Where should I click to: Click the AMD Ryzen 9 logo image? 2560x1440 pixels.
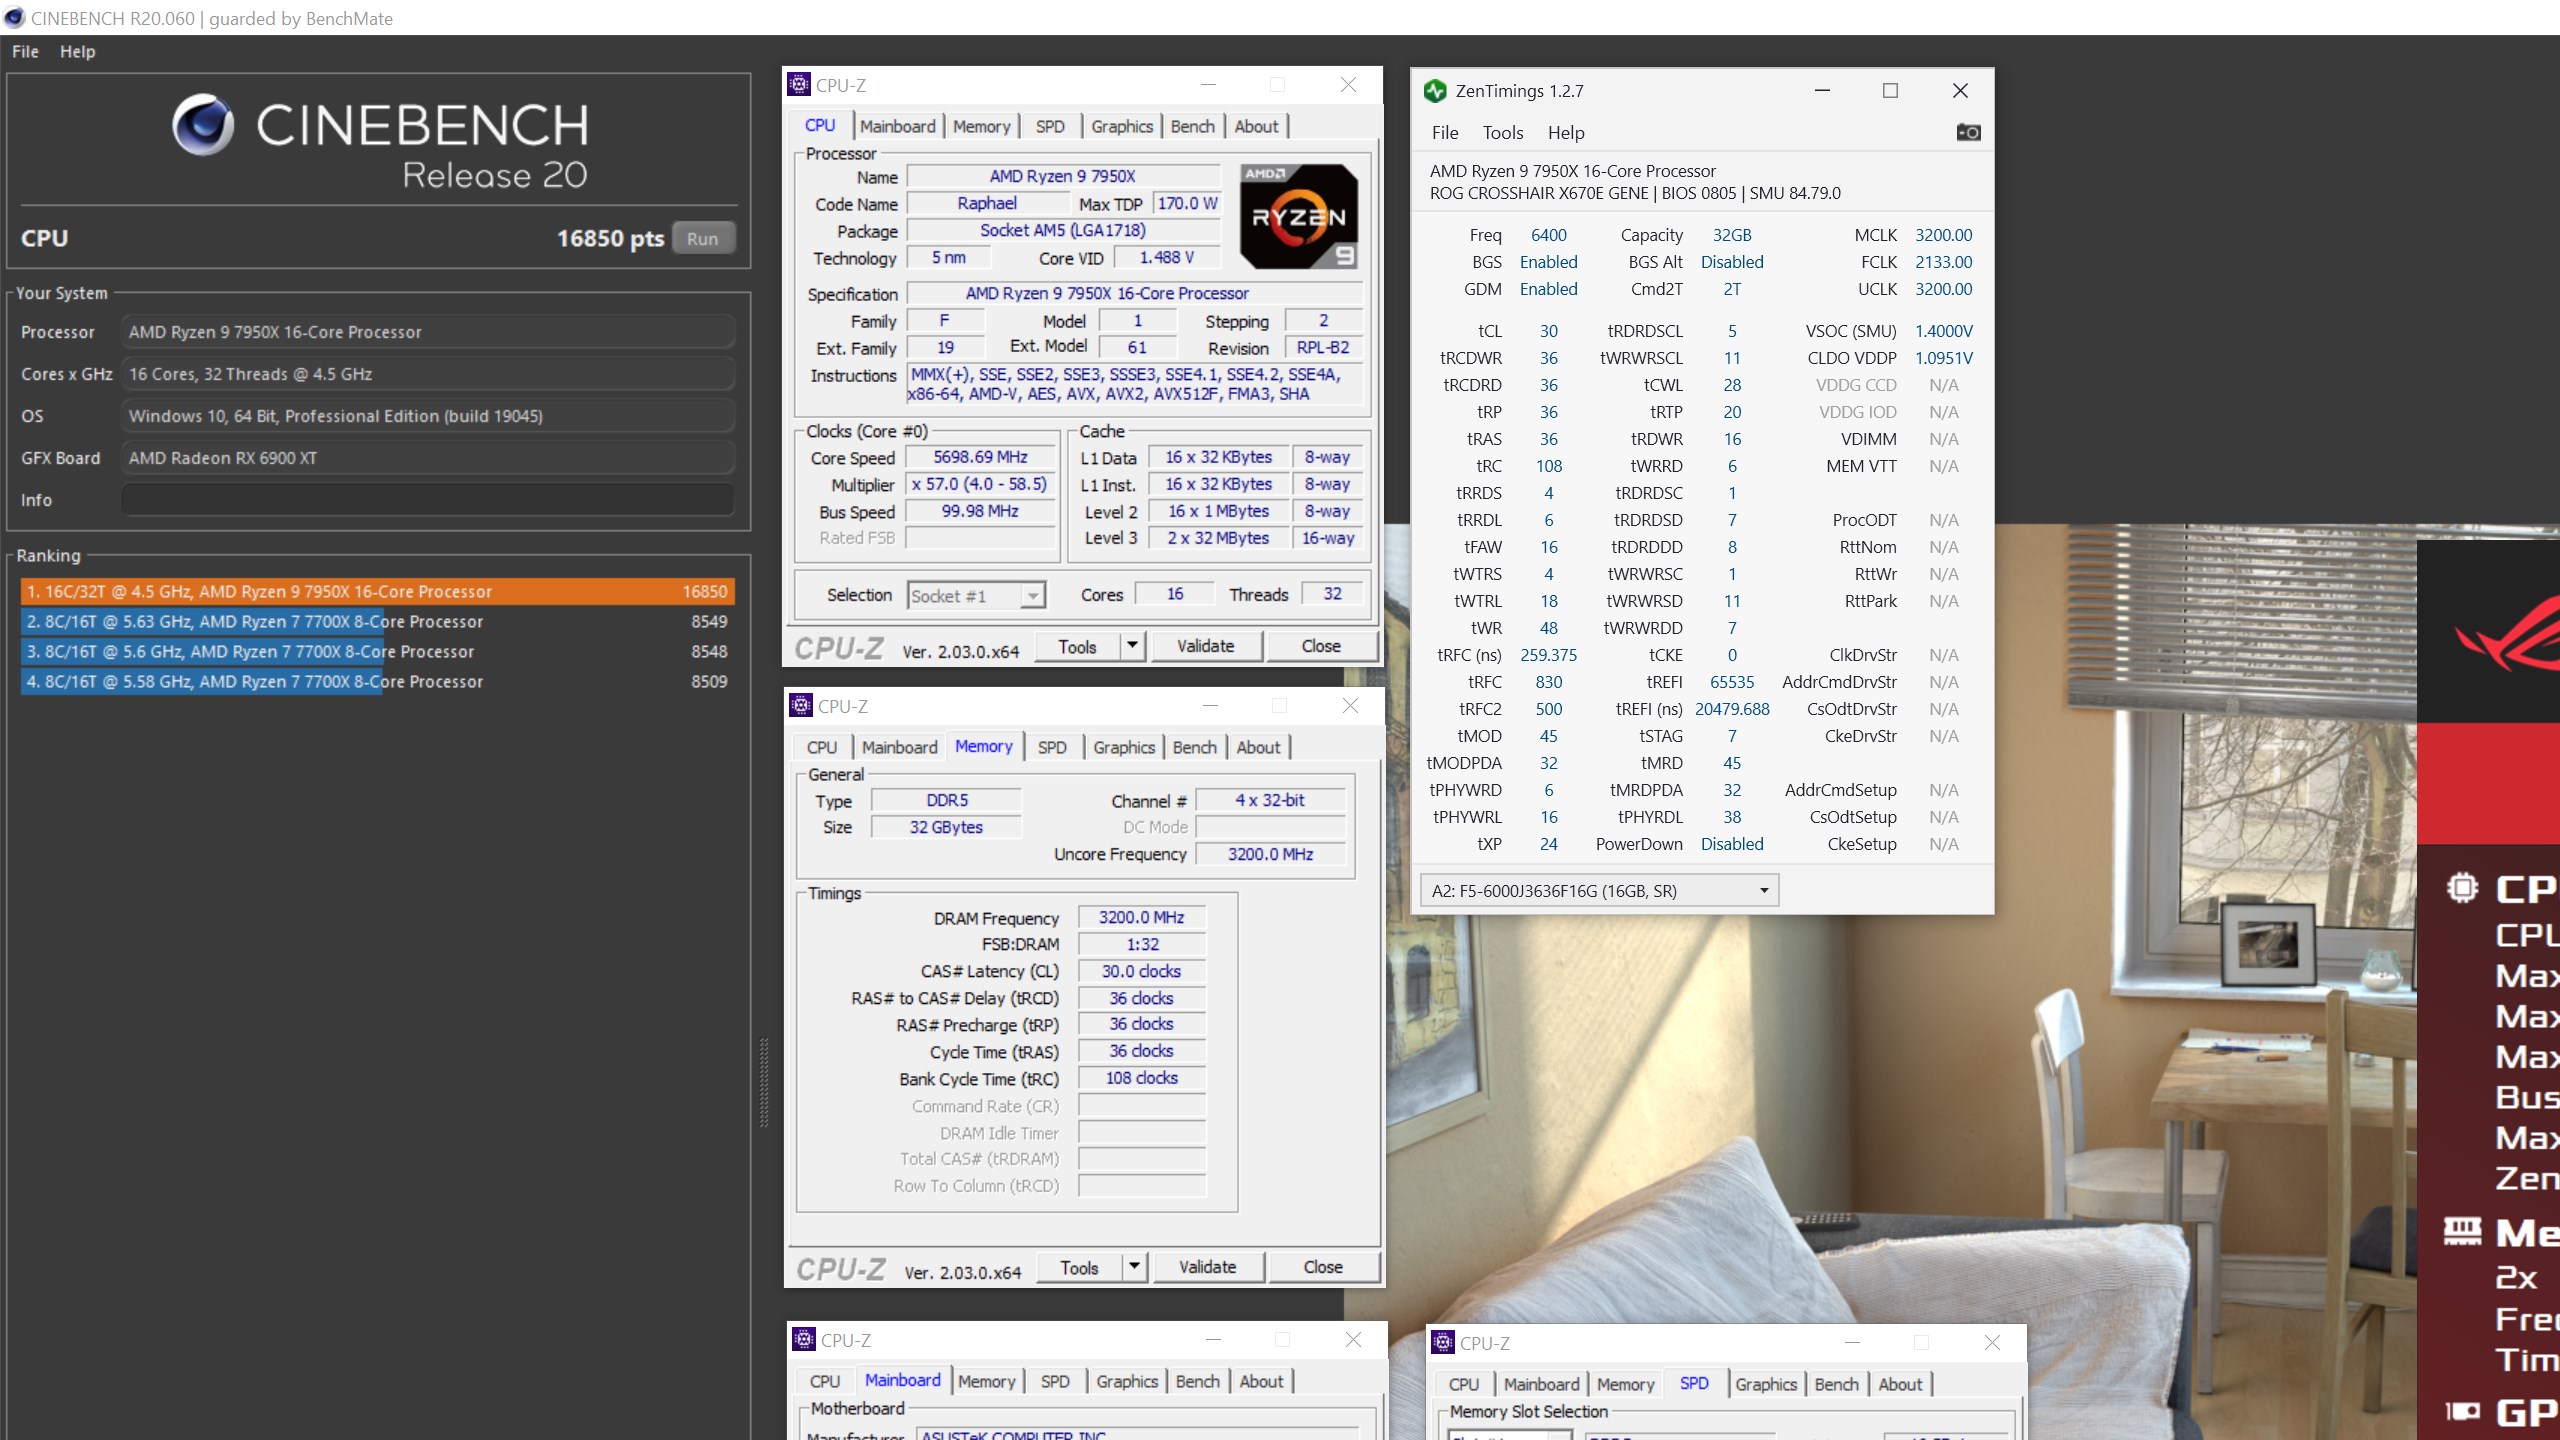[x=1299, y=217]
